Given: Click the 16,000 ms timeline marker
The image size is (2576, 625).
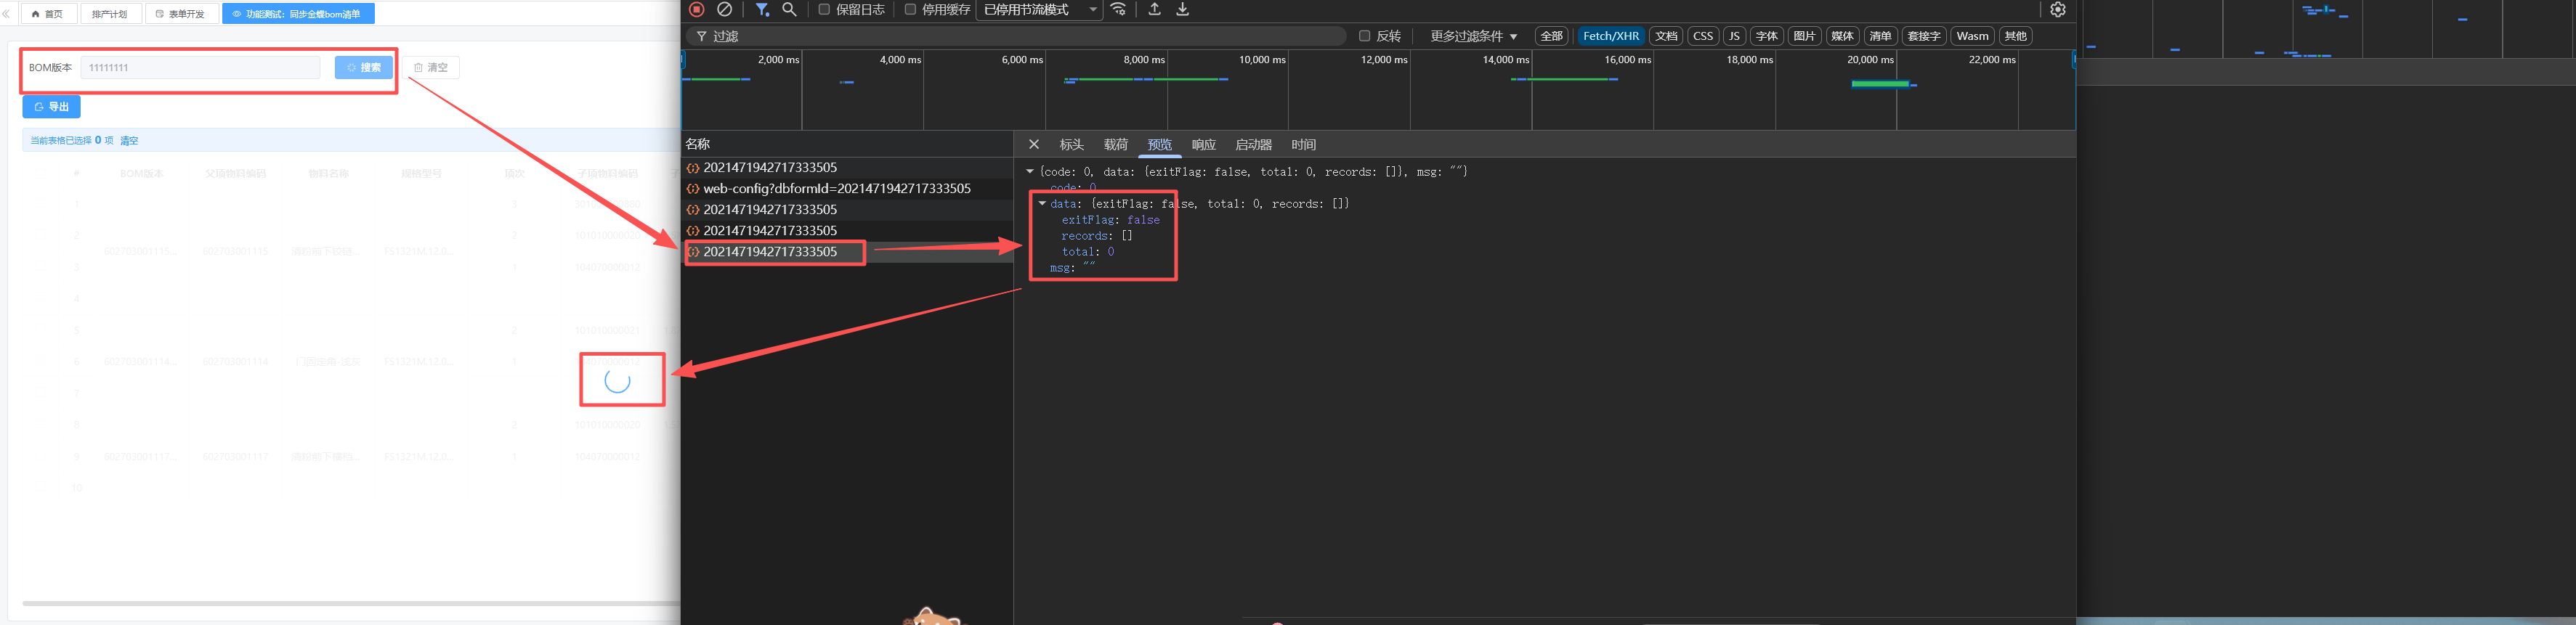Looking at the screenshot, I should 1627,60.
